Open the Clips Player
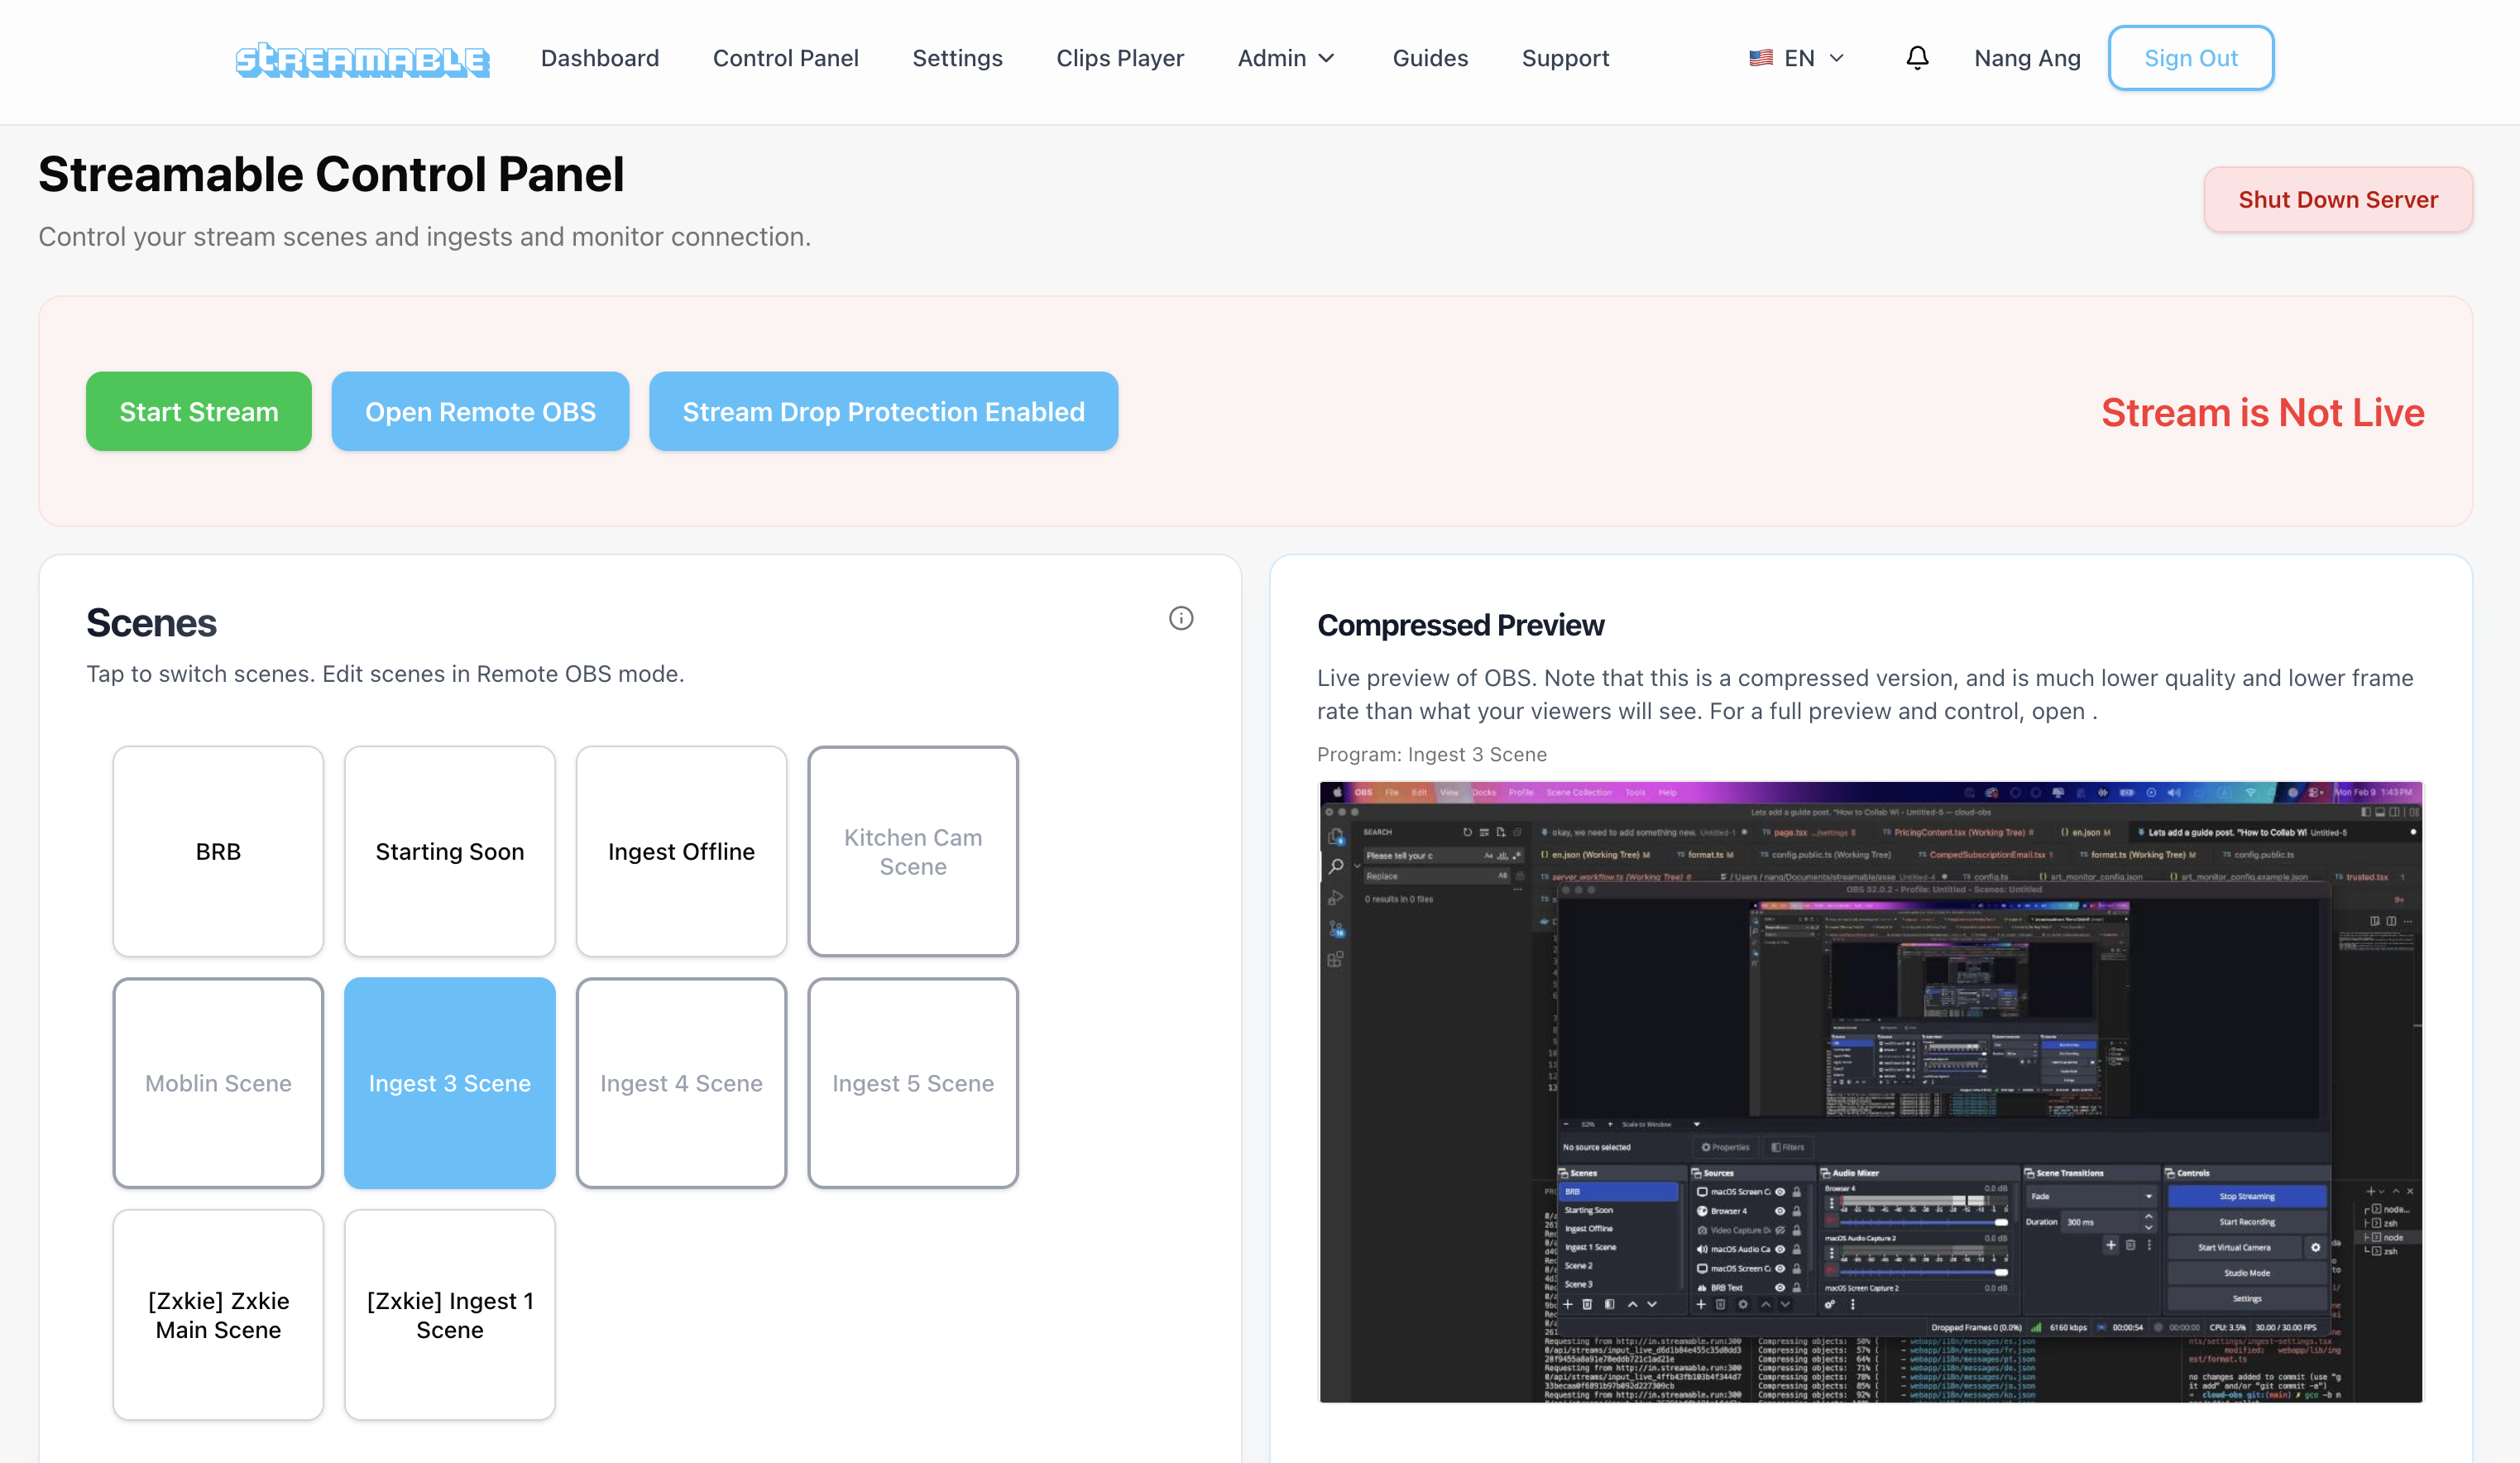 pos(1120,57)
